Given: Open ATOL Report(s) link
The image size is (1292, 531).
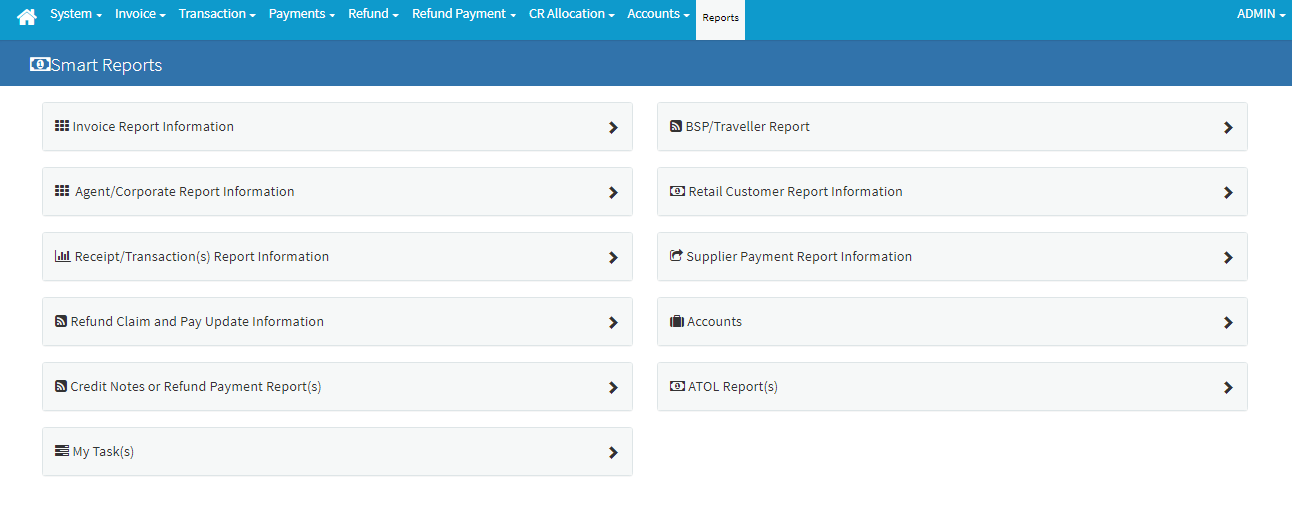Looking at the screenshot, I should pyautogui.click(x=733, y=387).
